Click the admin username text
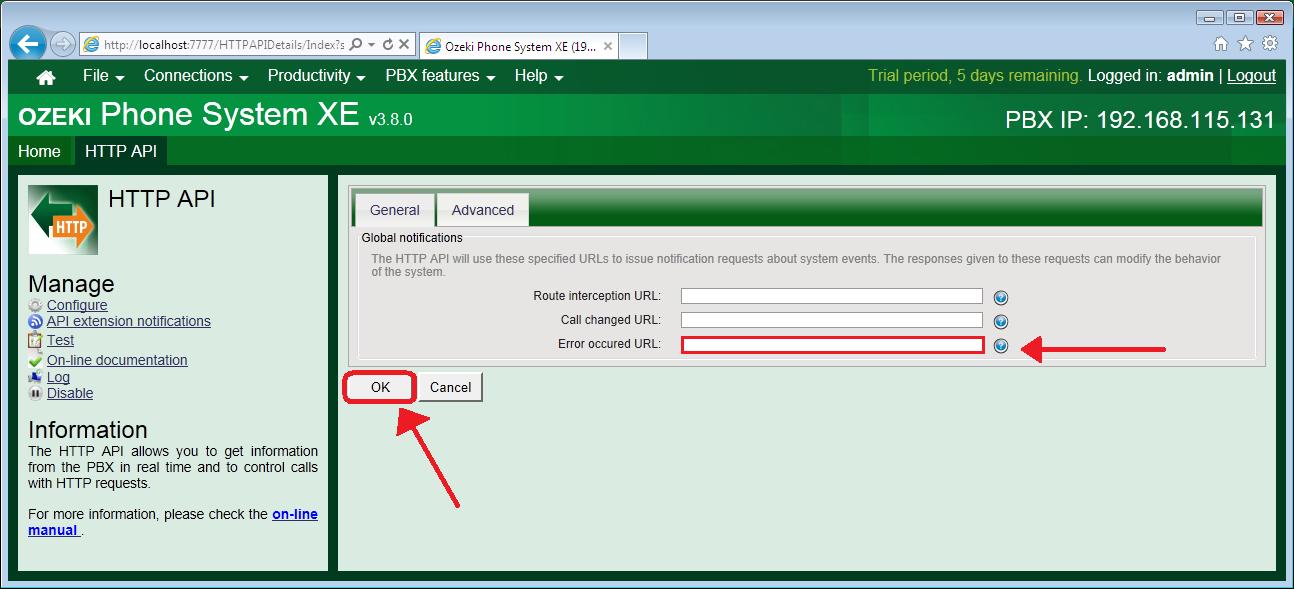The width and height of the screenshot is (1294, 589). [1190, 76]
